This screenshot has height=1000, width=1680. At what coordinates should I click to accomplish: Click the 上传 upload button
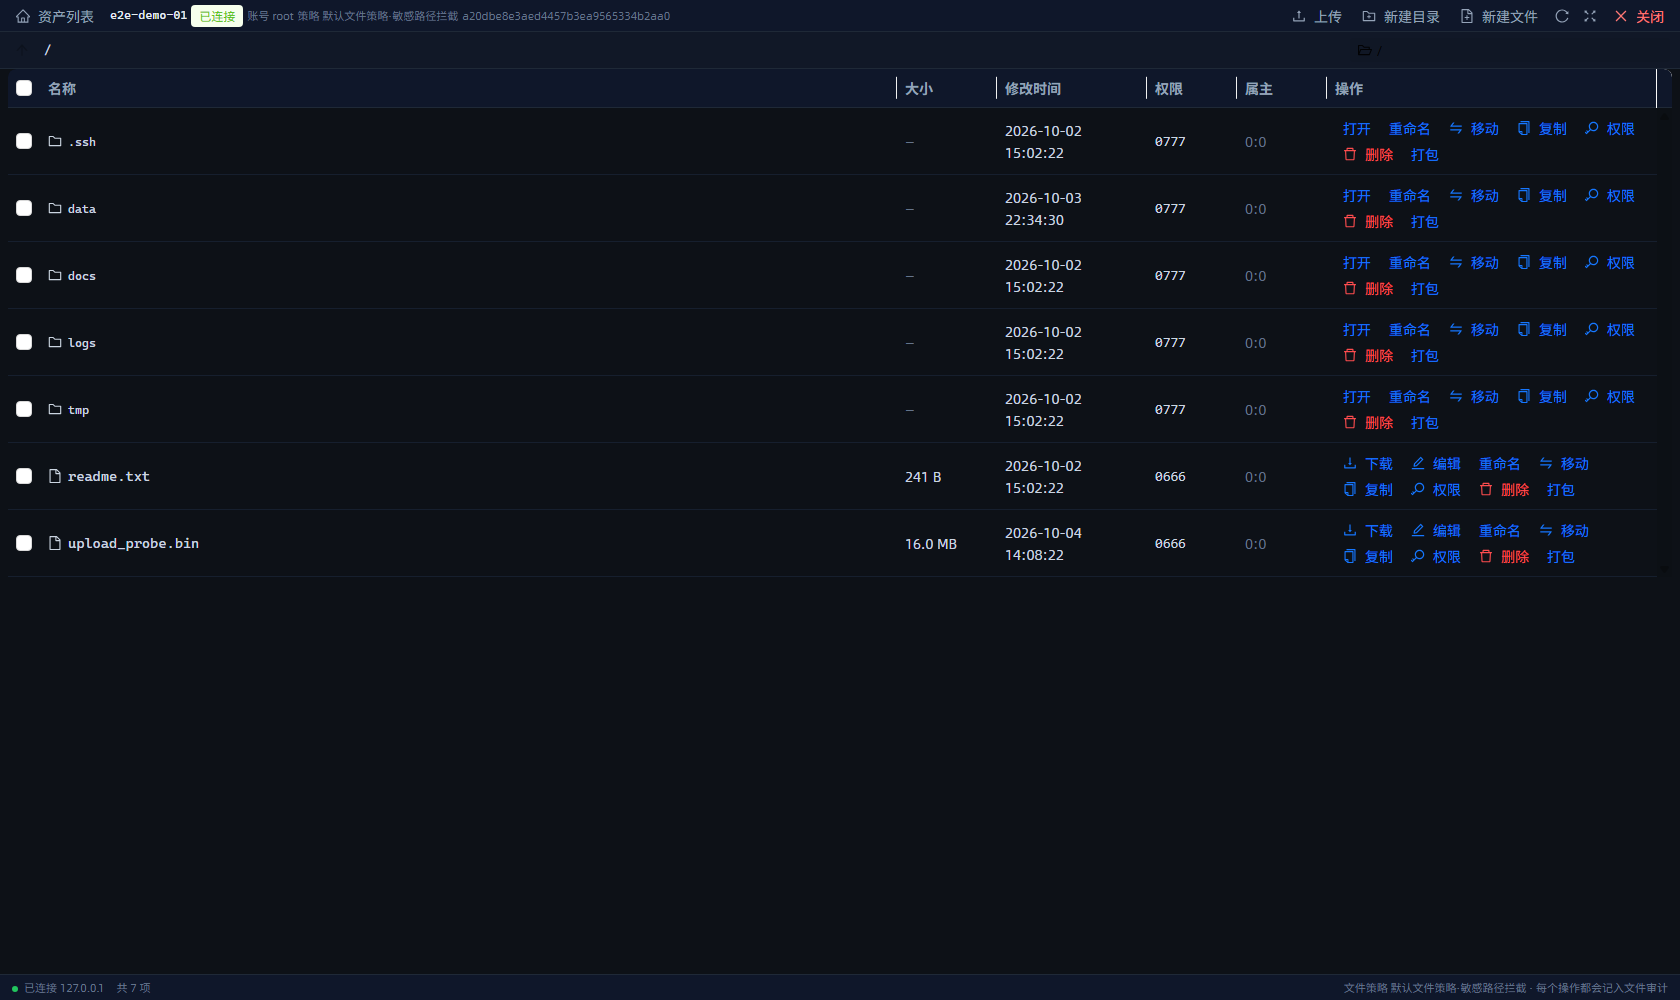(1317, 16)
